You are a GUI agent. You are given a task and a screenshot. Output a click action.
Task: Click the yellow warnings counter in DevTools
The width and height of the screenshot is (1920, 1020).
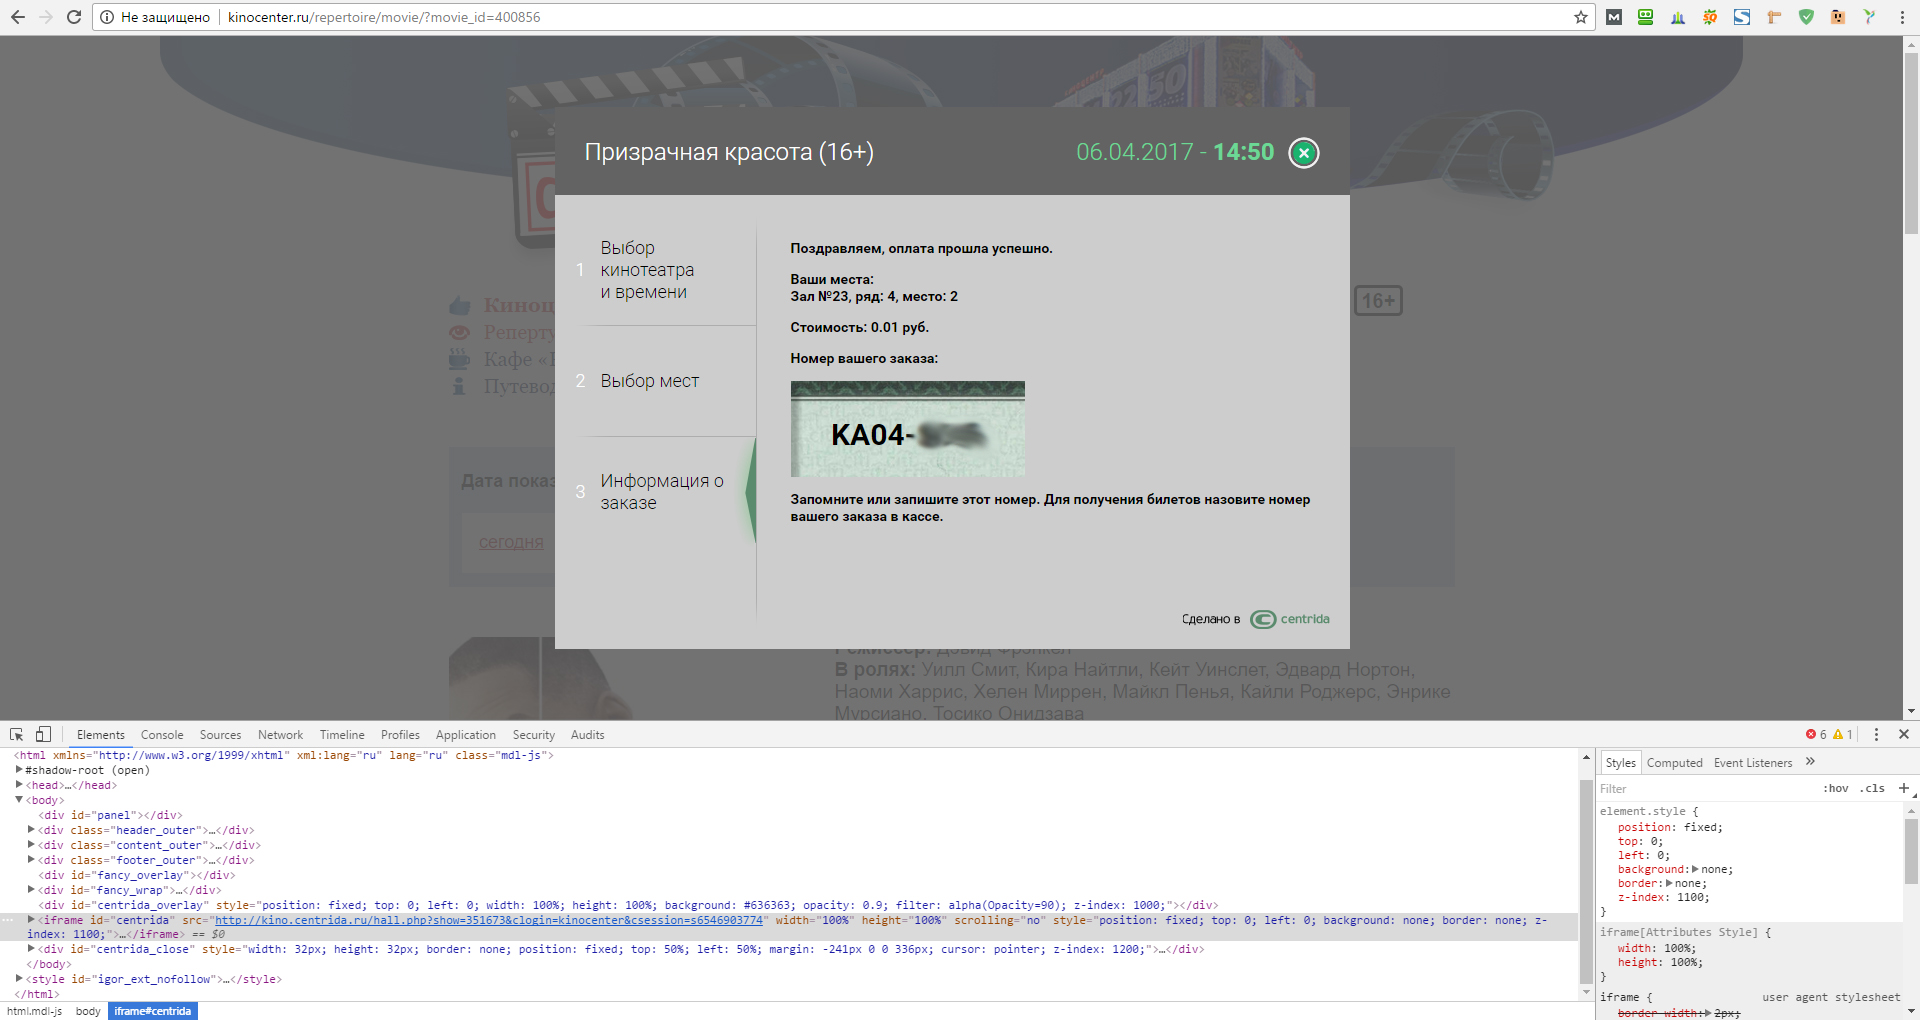point(1843,734)
